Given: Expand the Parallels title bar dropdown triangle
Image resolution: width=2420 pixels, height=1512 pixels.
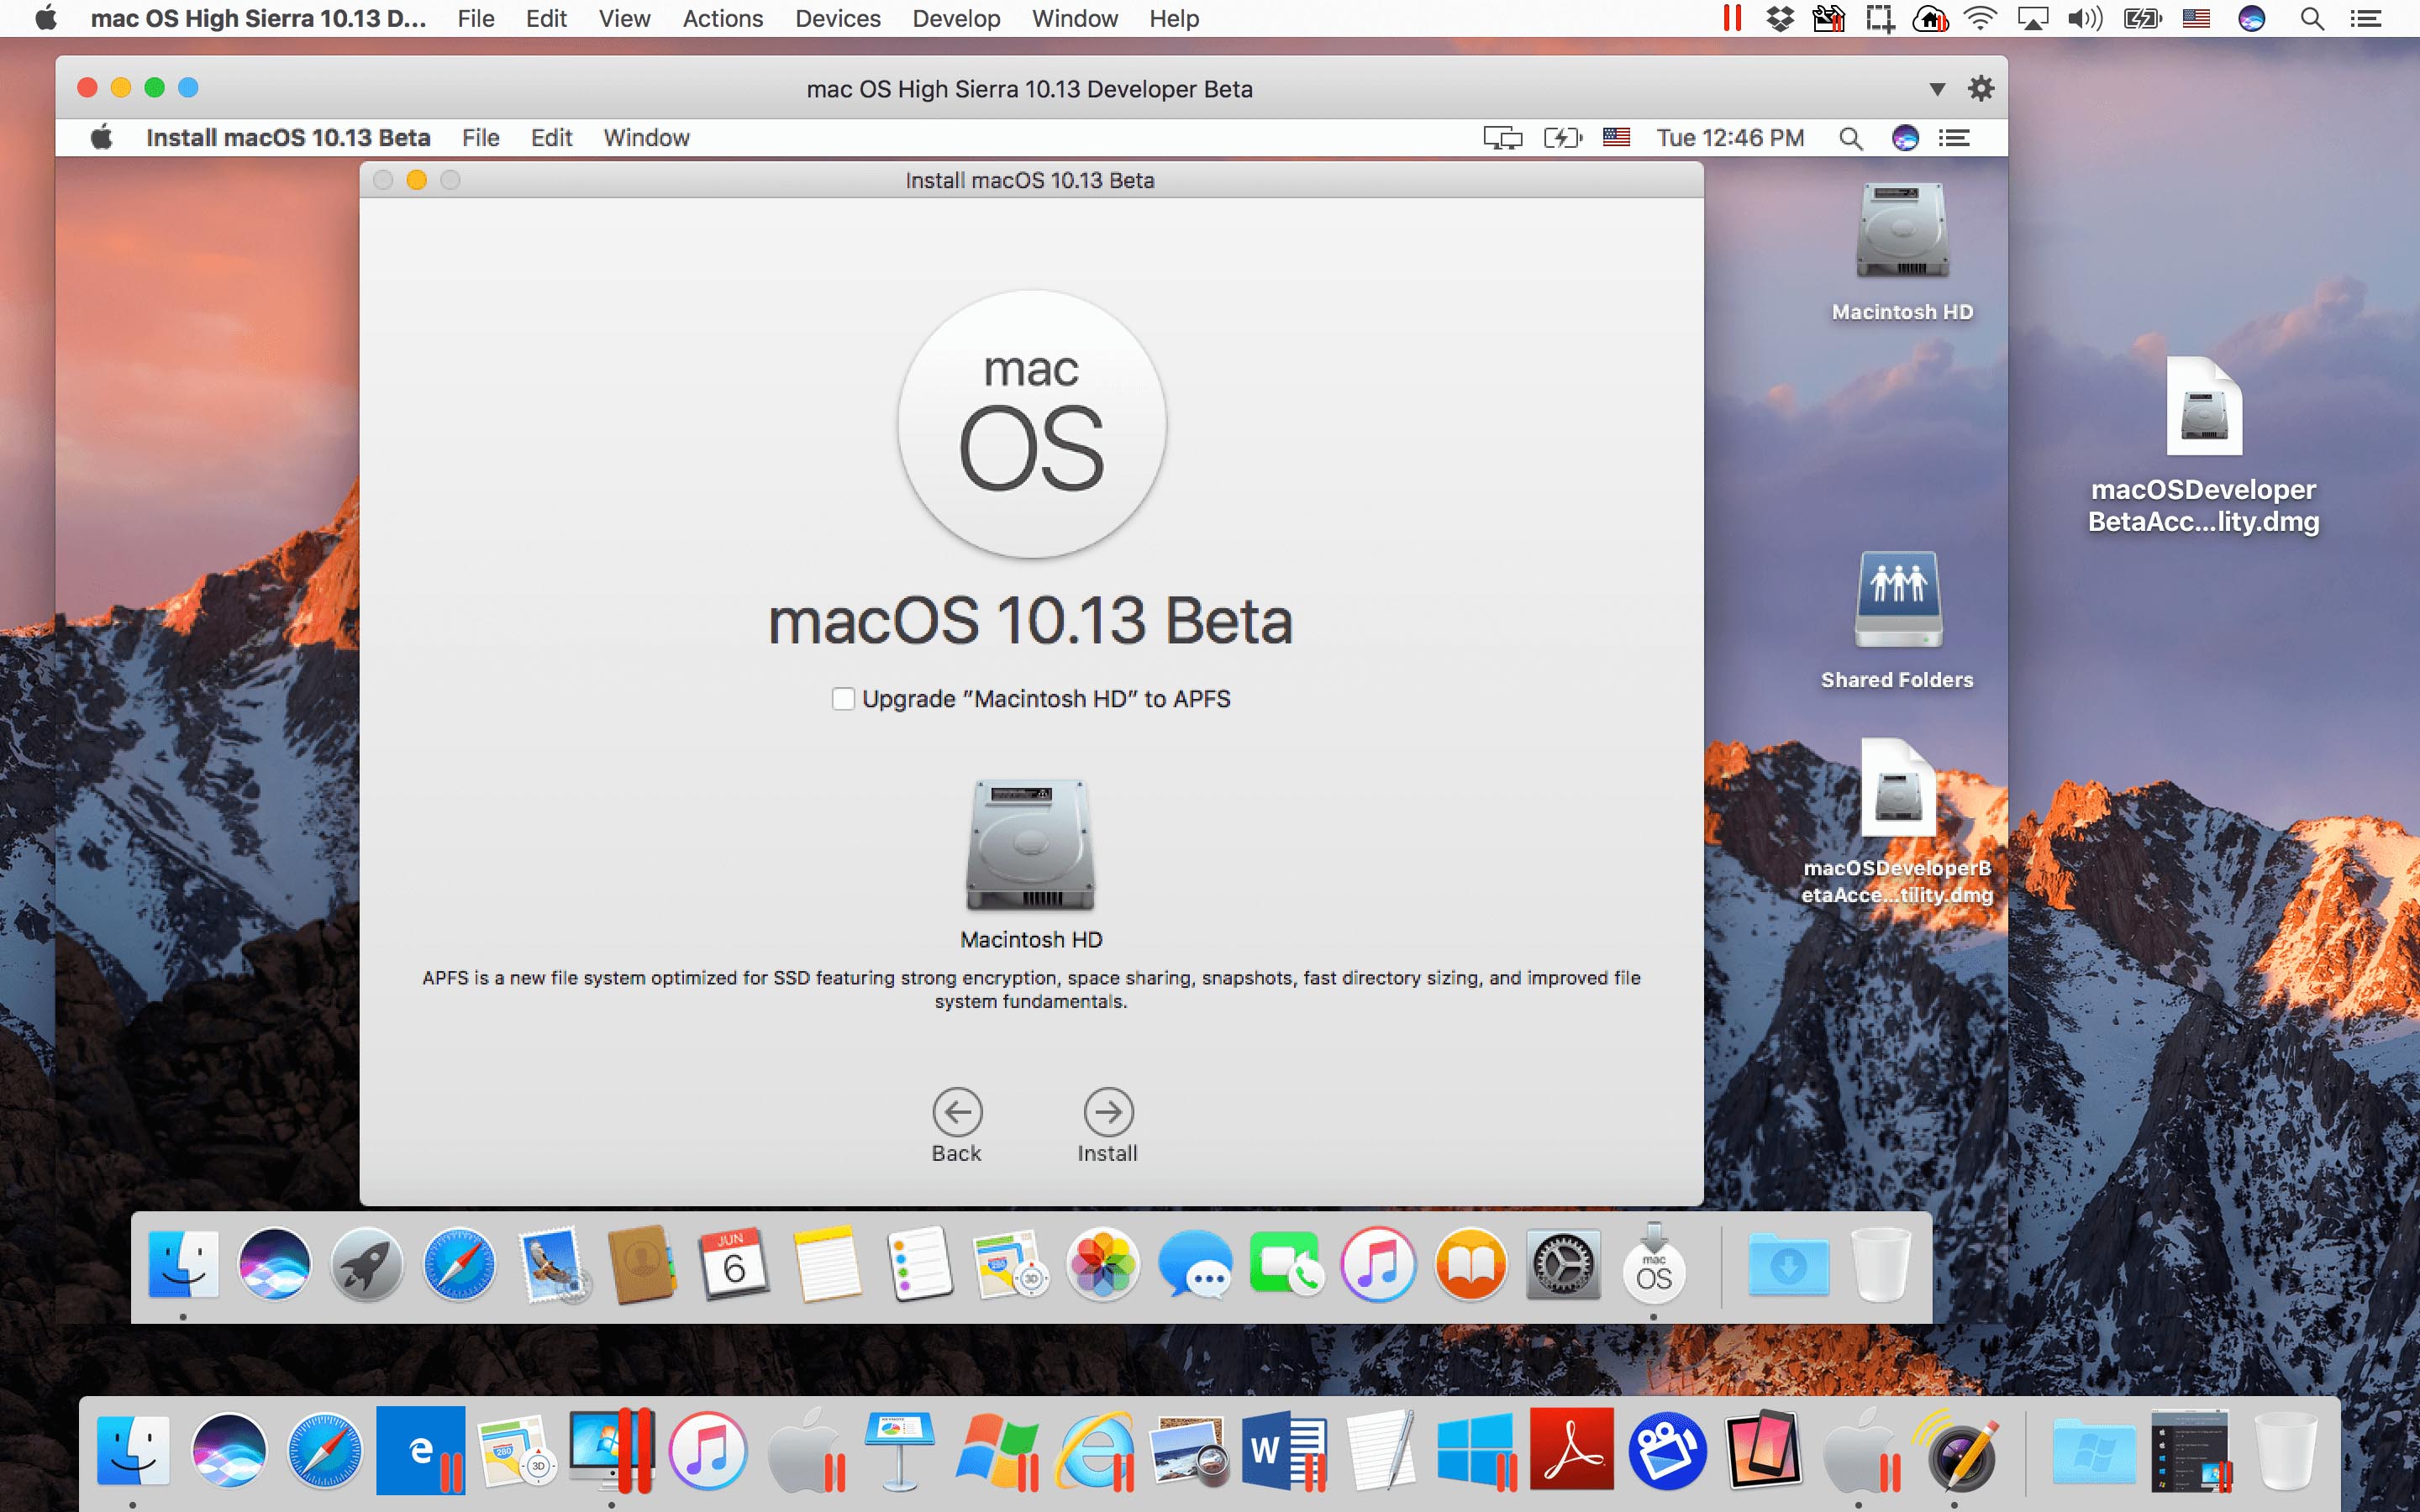Looking at the screenshot, I should [x=1937, y=89].
